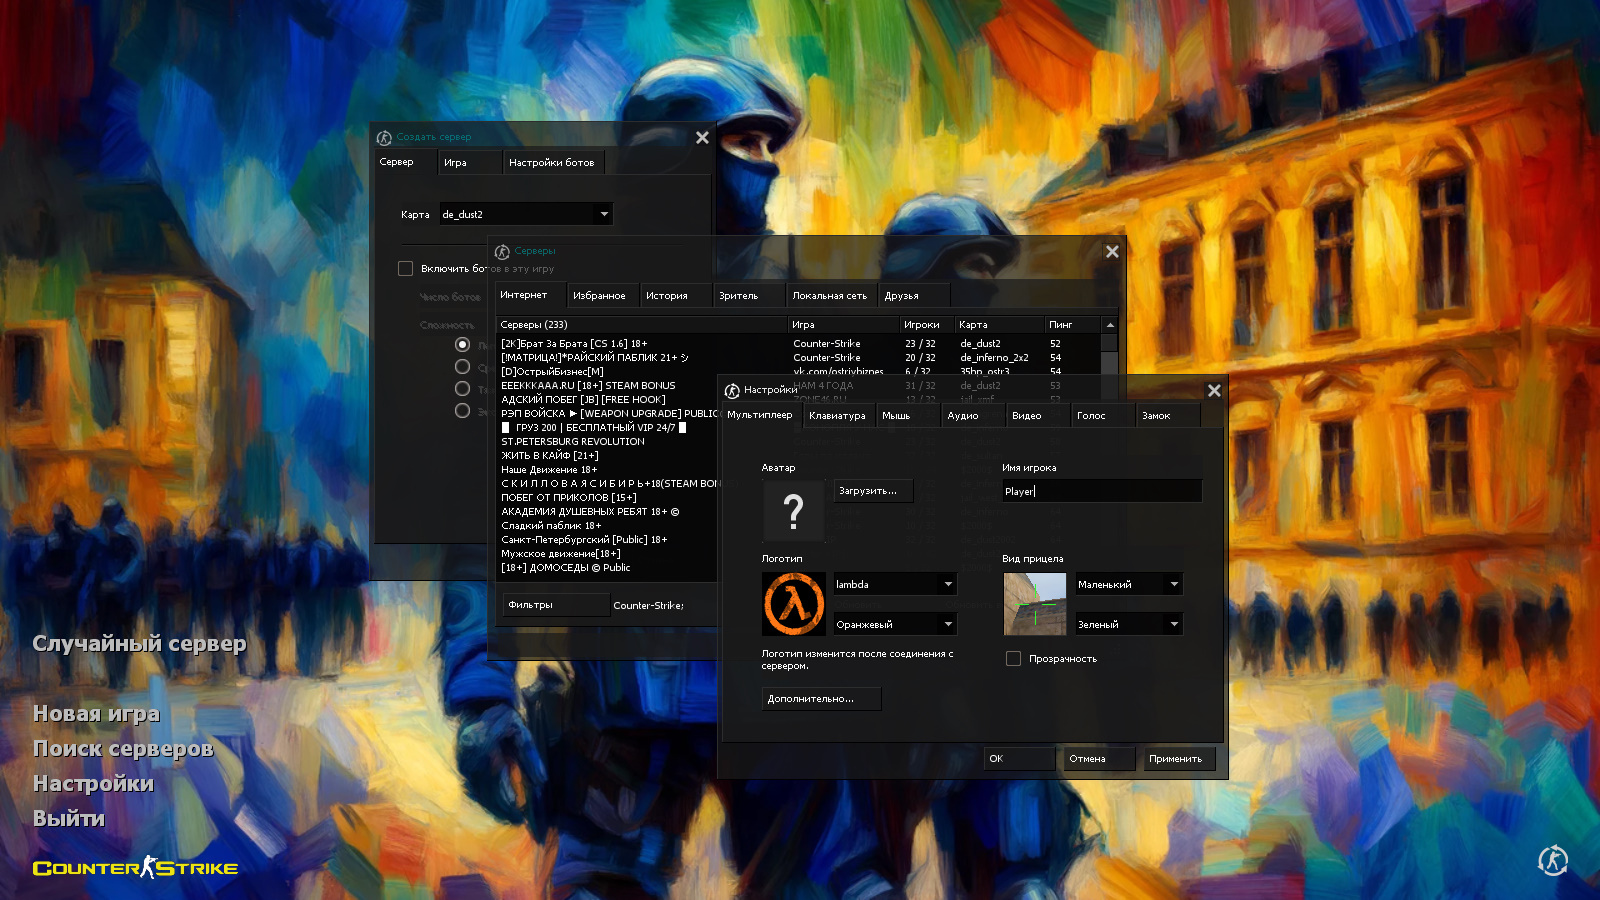1600x900 pixels.
Task: Tick the Включить ботов checkbox
Action: (x=405, y=268)
